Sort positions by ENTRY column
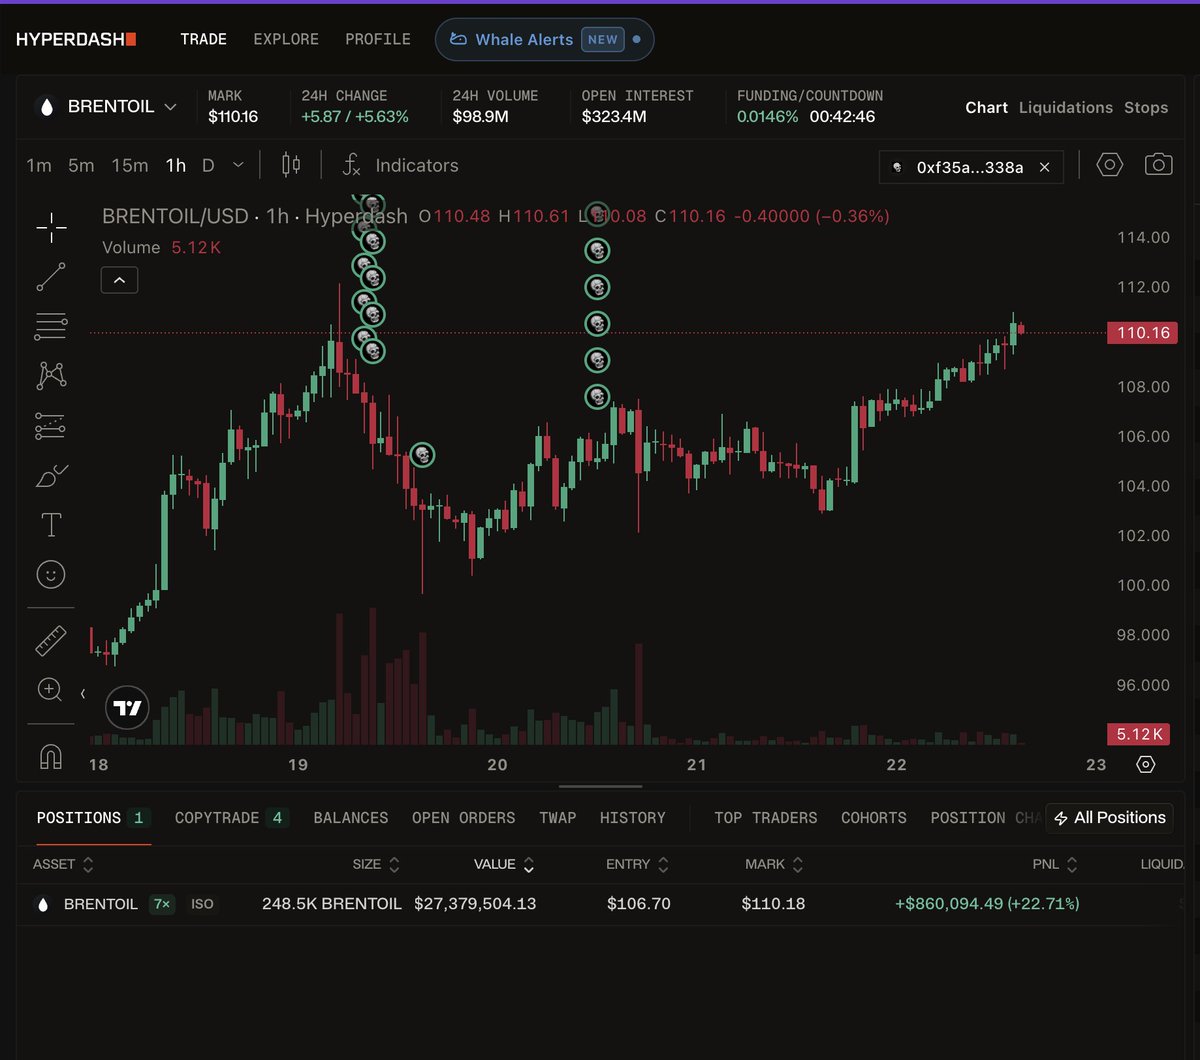The width and height of the screenshot is (1200, 1060). point(638,864)
